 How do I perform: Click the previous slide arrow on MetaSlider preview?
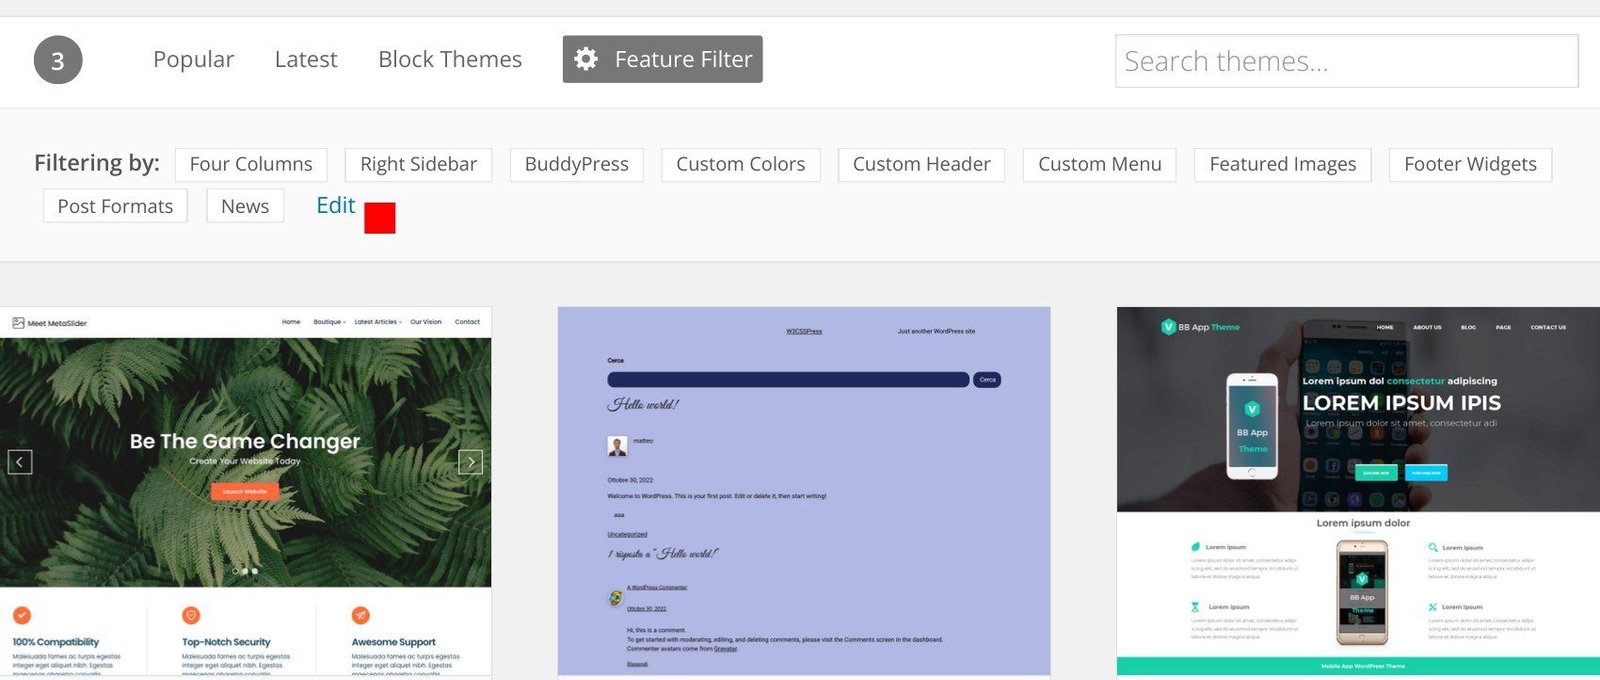click(x=20, y=462)
